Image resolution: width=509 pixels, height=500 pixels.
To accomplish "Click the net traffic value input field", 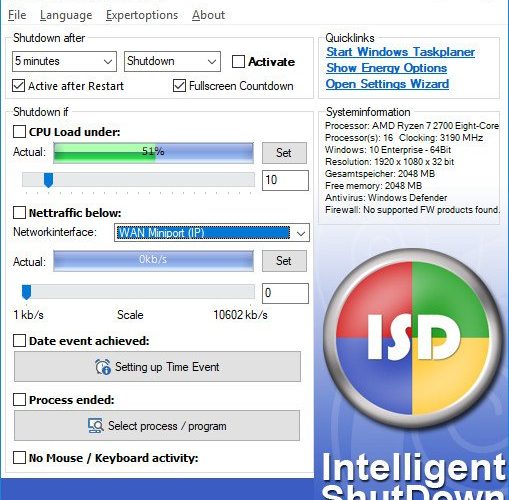I will coord(285,293).
